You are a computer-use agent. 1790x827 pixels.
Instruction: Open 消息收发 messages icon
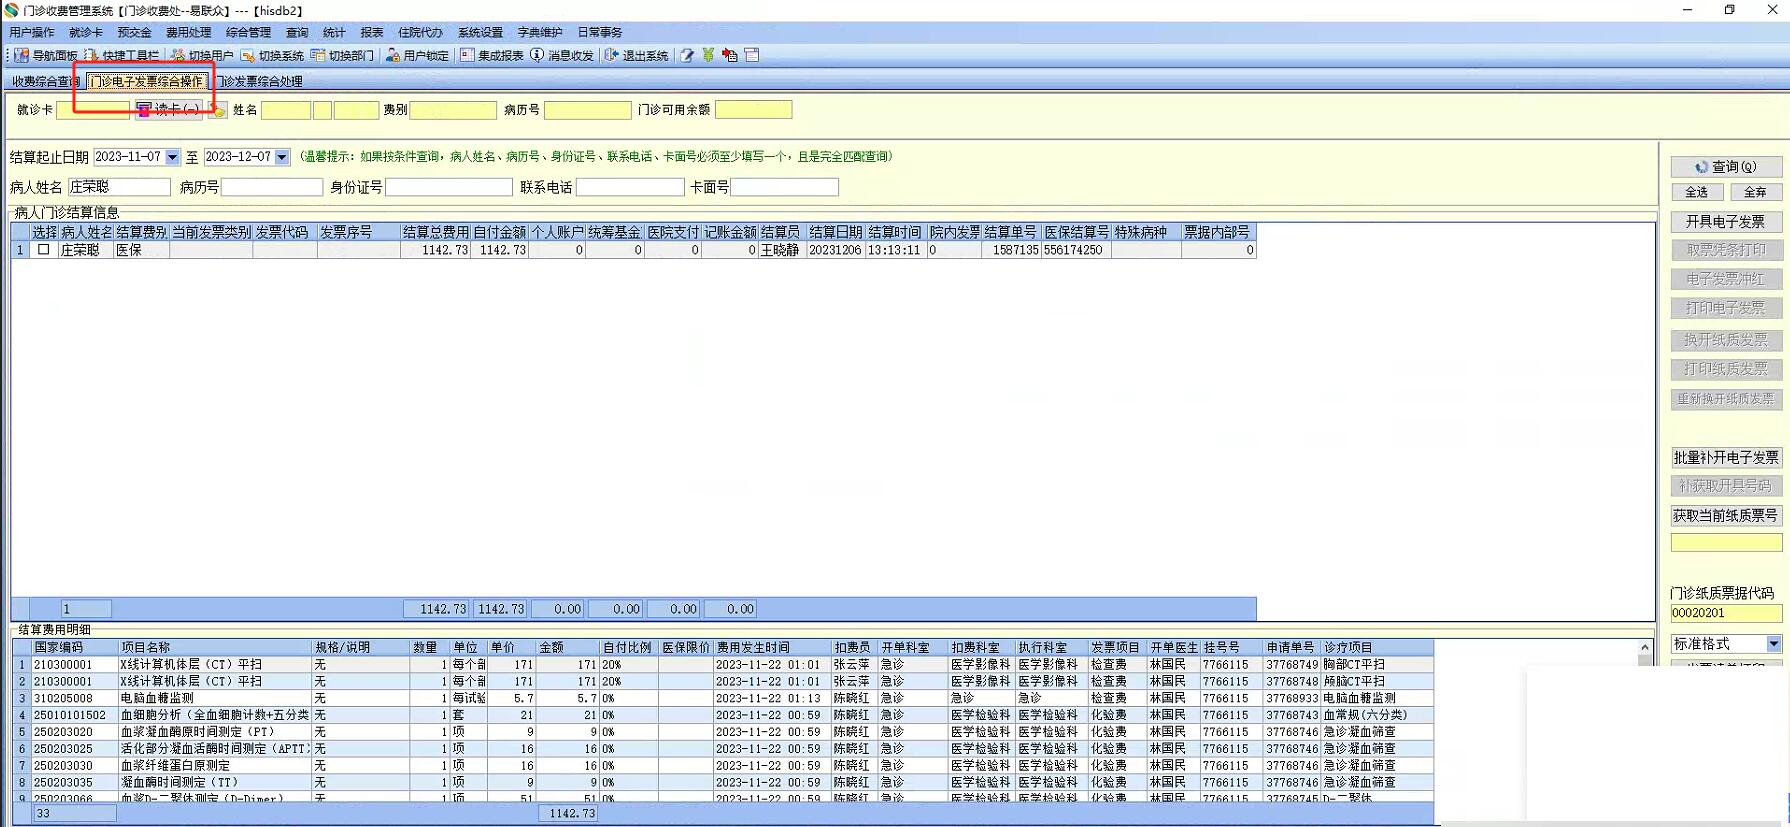(562, 55)
